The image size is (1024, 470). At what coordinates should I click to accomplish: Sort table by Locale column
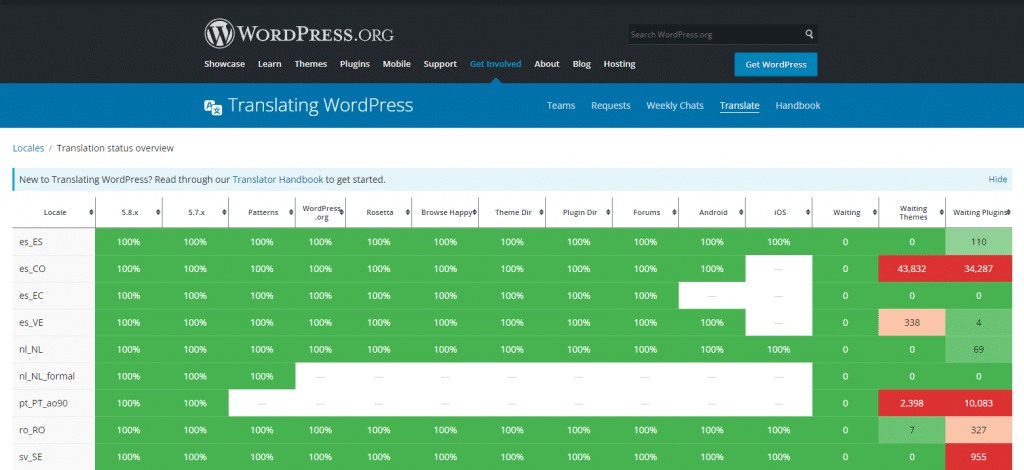point(54,212)
